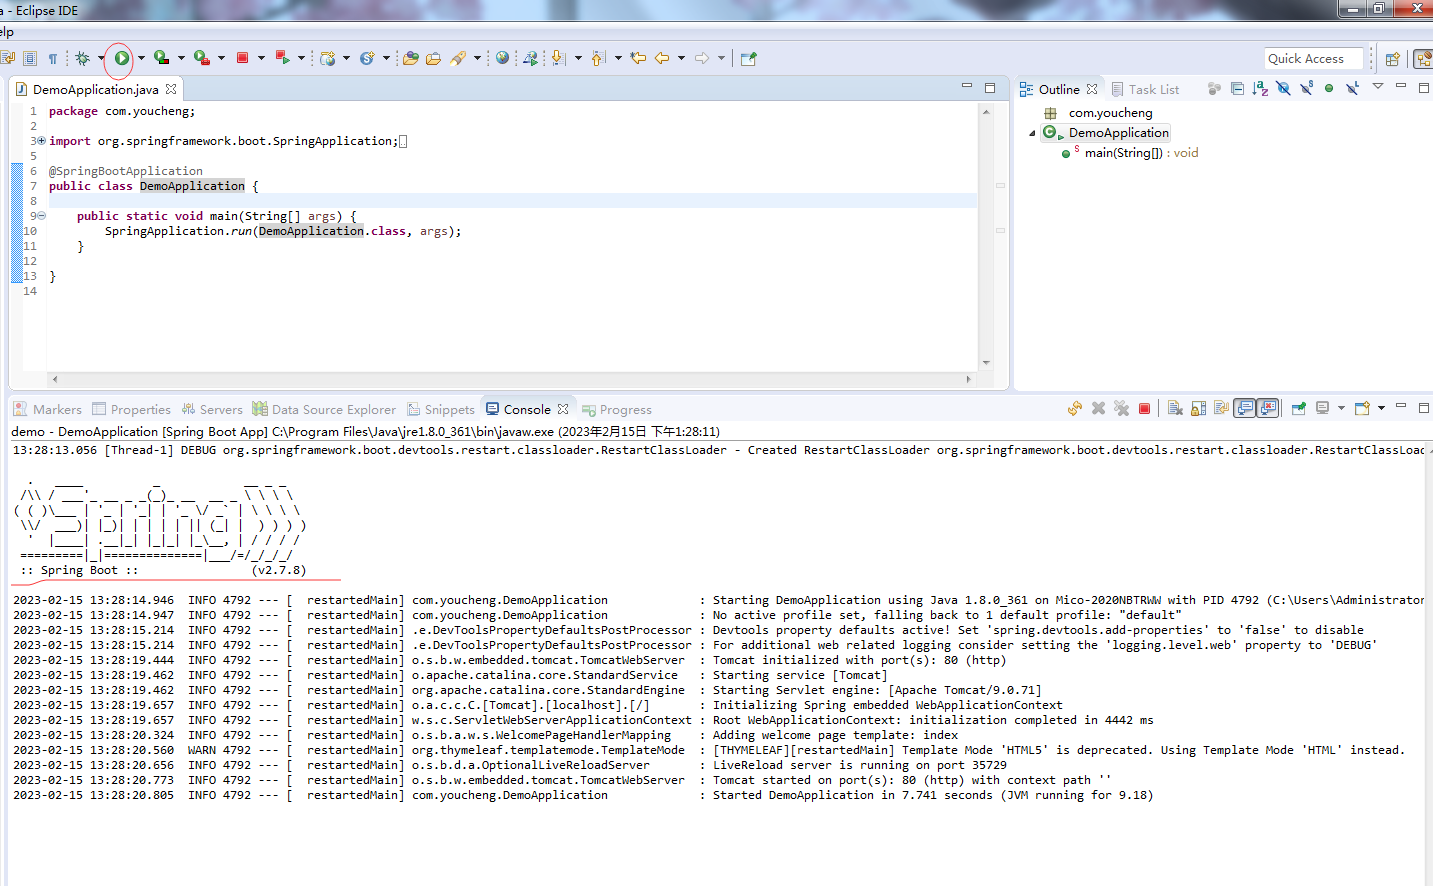Click Last Edit Location arrow icon
Image resolution: width=1433 pixels, height=886 pixels.
point(638,58)
